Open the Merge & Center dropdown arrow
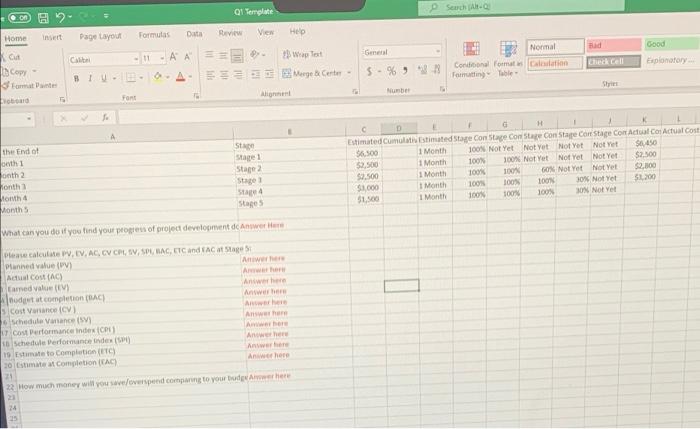Screen dimensions: 700x429 (349, 72)
